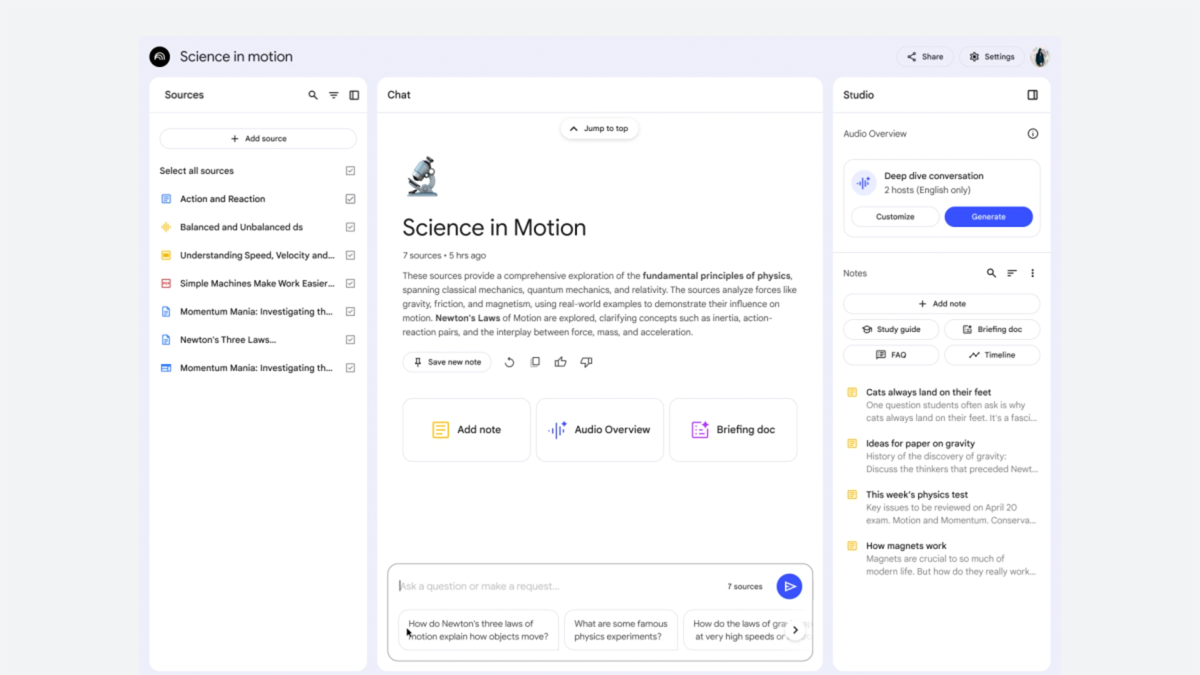
Task: Give the summary a thumbs up
Action: pyautogui.click(x=560, y=362)
